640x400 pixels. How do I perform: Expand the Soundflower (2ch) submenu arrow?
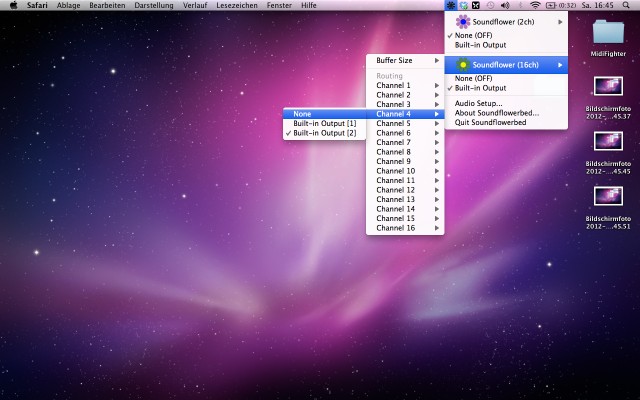click(x=560, y=22)
